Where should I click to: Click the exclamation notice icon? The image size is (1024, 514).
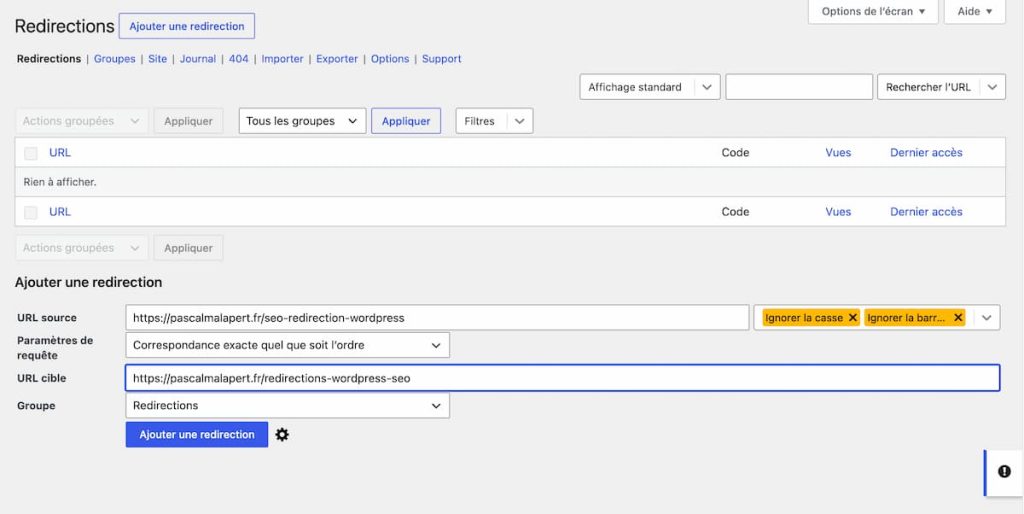1004,472
